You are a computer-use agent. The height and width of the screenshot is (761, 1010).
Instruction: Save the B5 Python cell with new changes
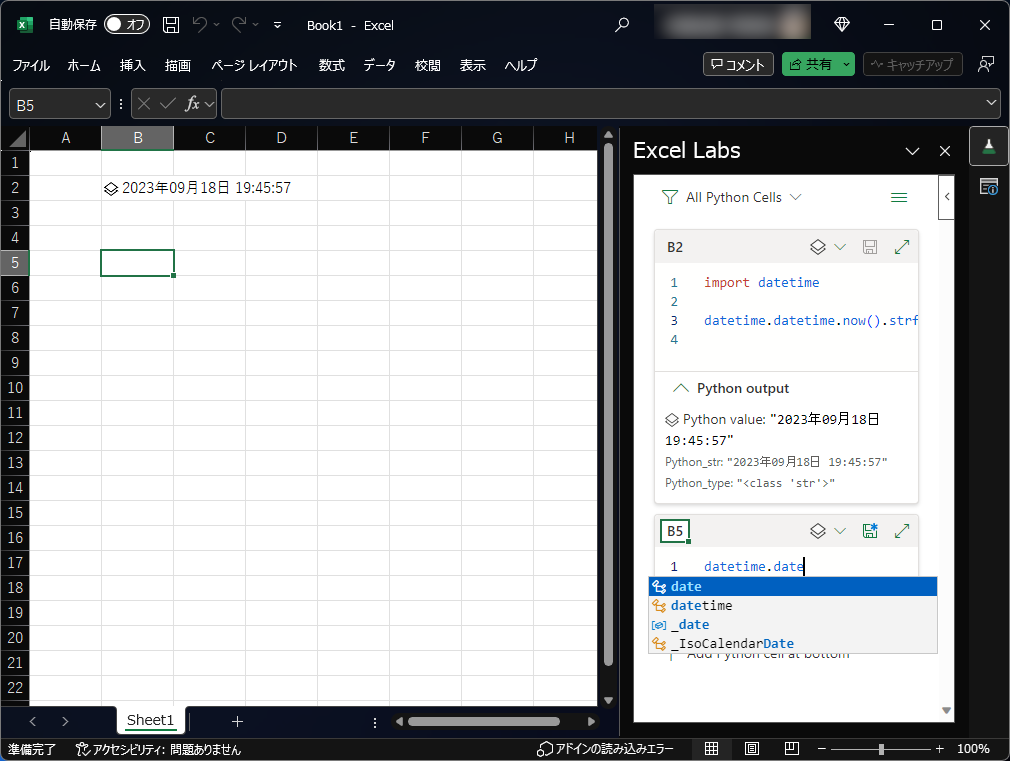[x=869, y=531]
